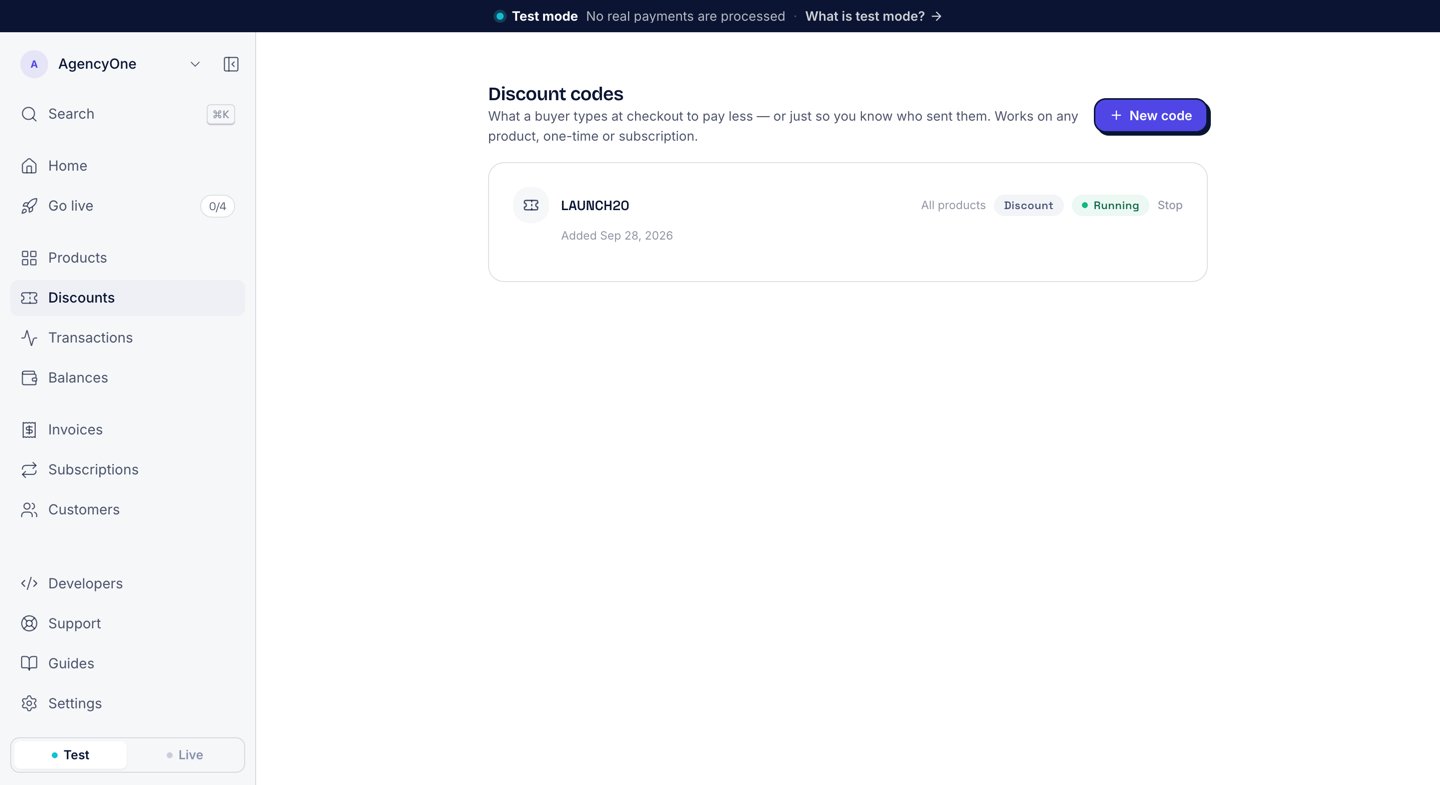The height and width of the screenshot is (785, 1440).
Task: Click the Subscriptions repeat icon
Action: [29, 470]
